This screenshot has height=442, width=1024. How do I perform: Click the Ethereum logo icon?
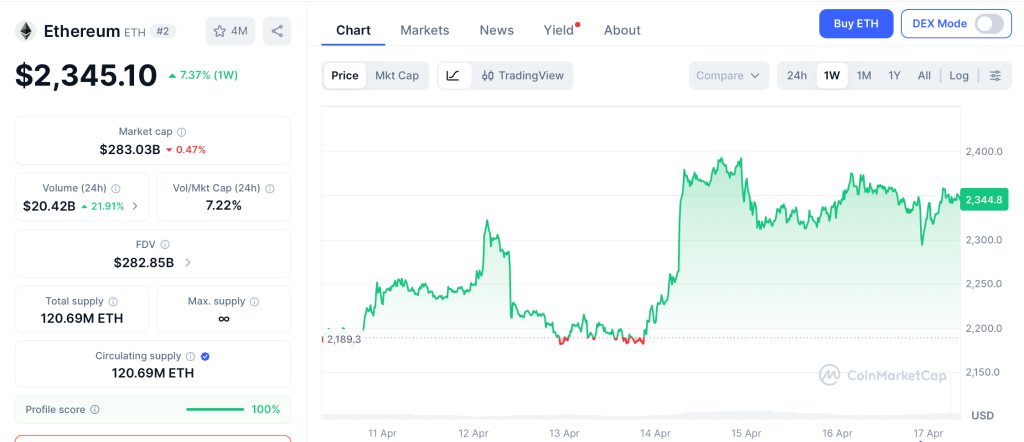pyautogui.click(x=25, y=31)
